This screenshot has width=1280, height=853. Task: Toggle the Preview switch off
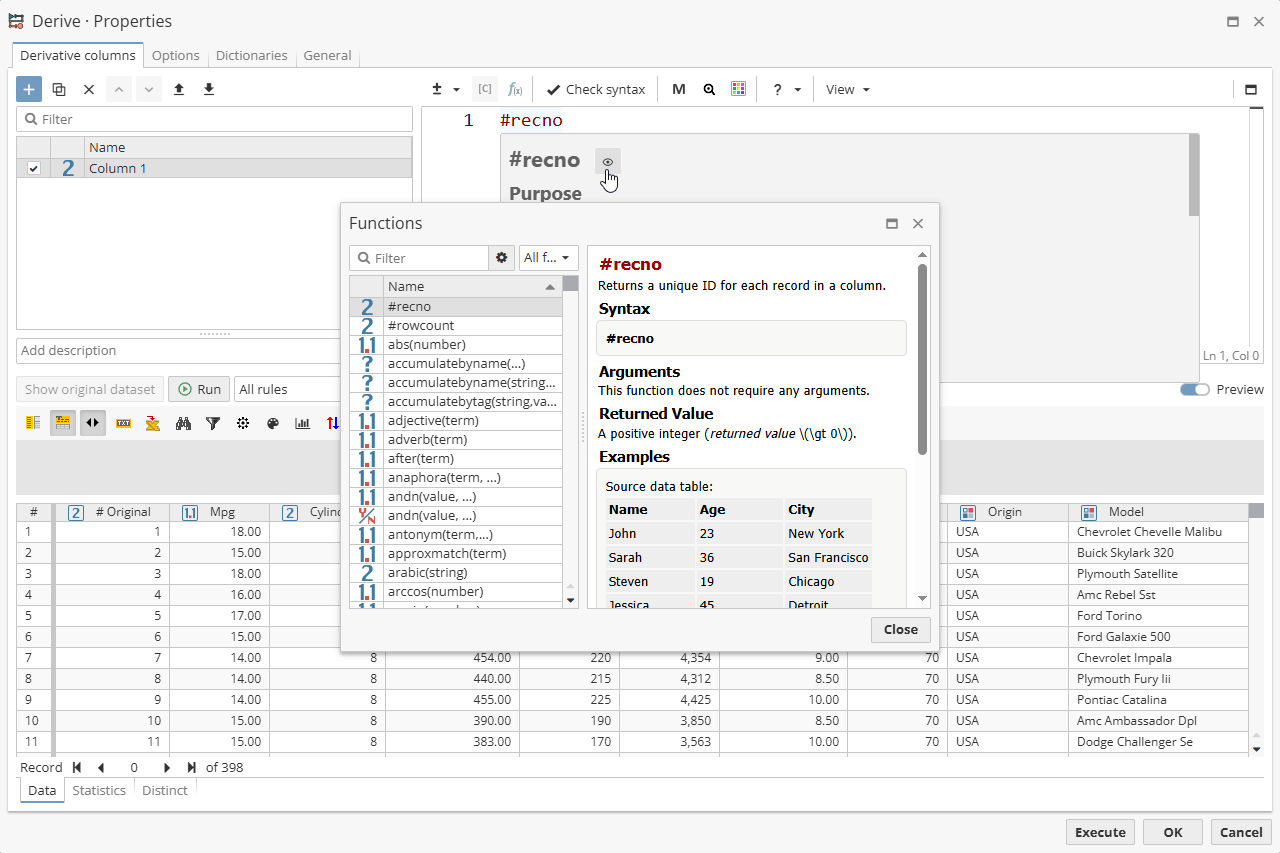click(x=1194, y=389)
